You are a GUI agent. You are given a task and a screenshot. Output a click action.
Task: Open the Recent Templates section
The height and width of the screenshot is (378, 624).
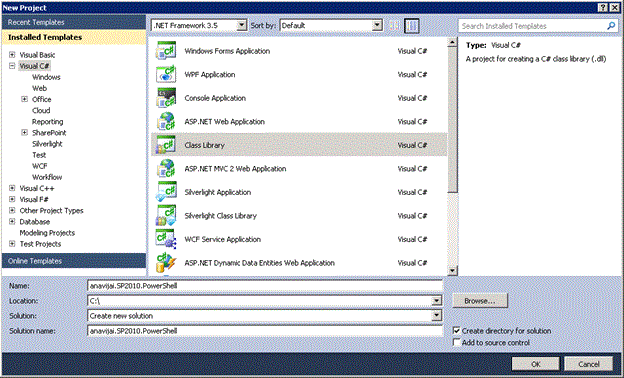pos(74,22)
